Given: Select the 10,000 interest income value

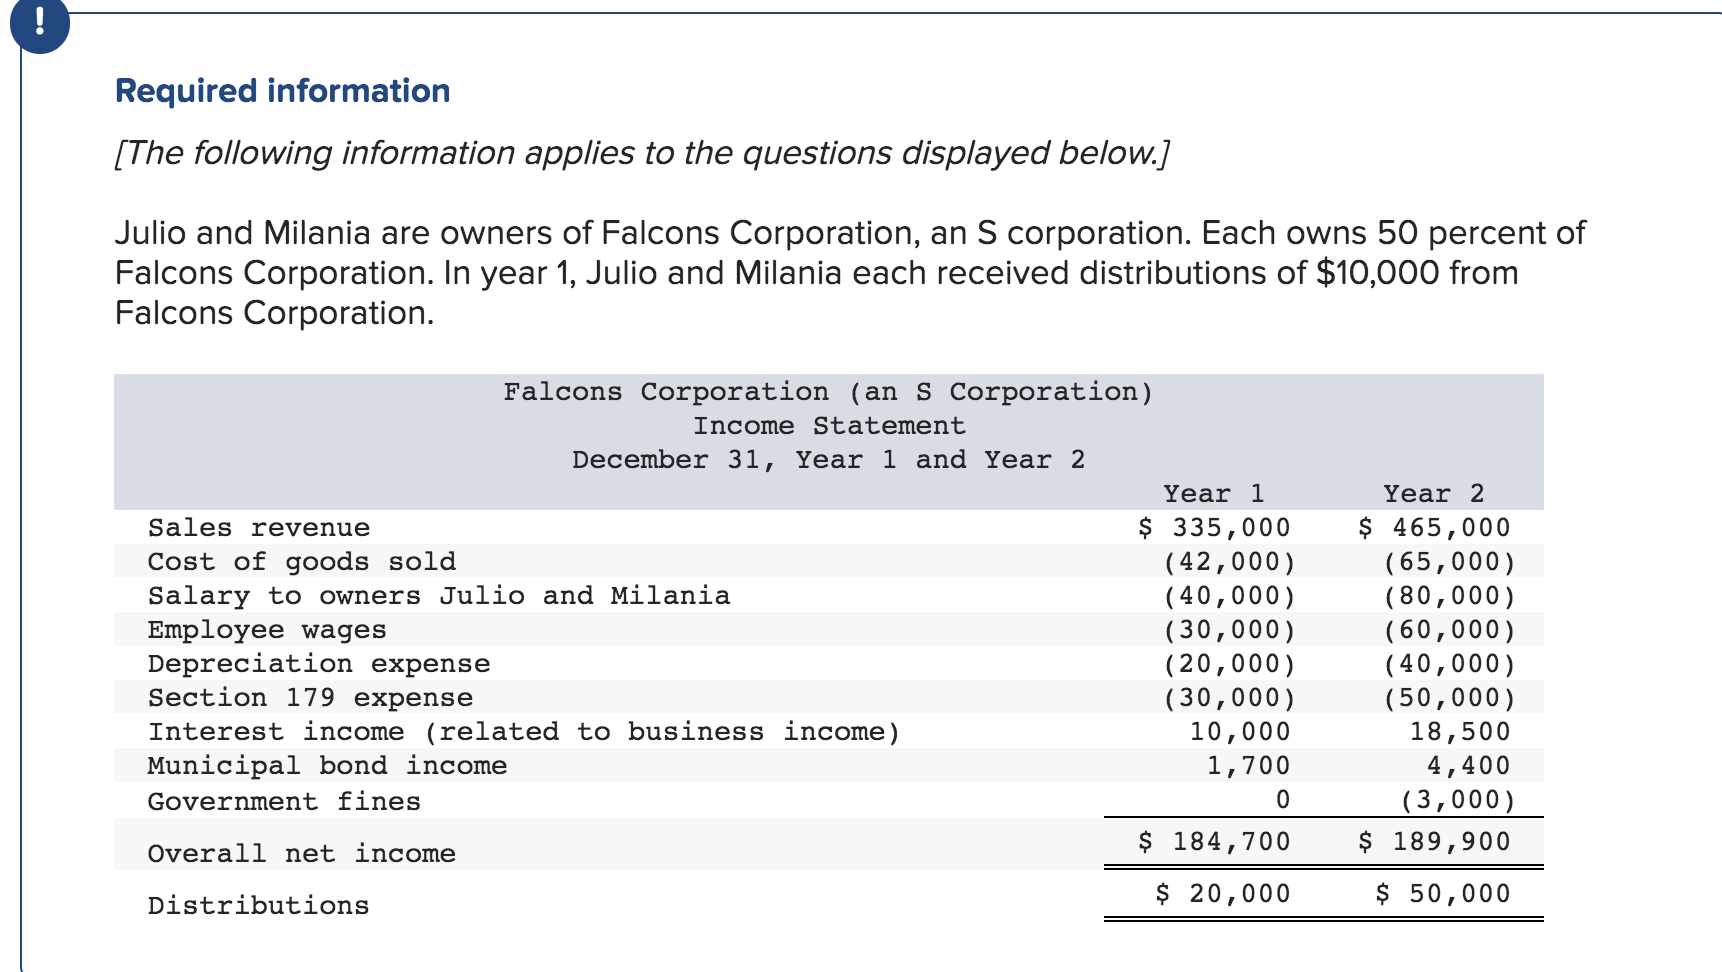Looking at the screenshot, I should point(1240,732).
